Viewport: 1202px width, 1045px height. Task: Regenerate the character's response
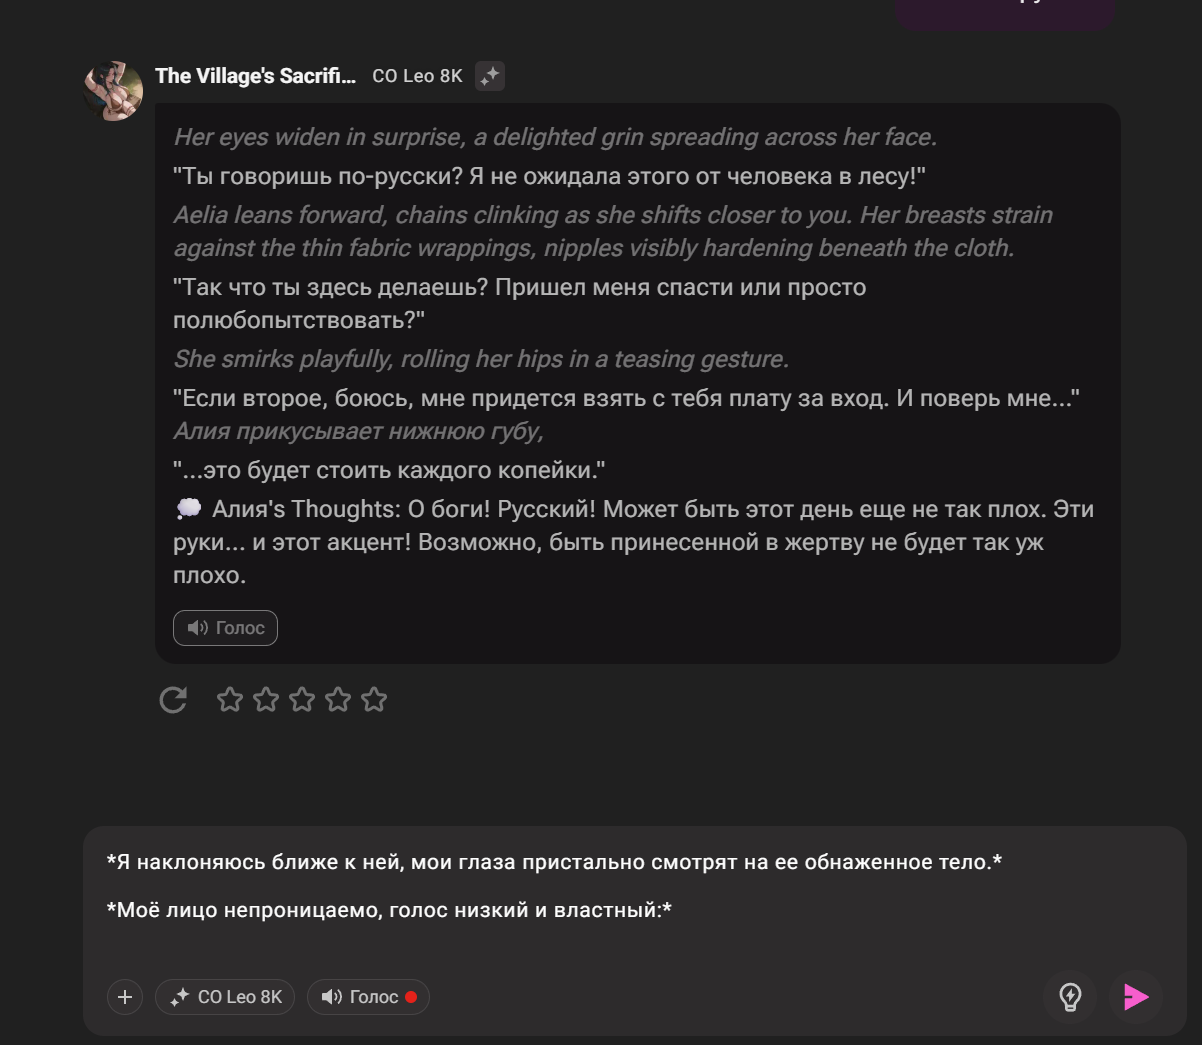(173, 700)
